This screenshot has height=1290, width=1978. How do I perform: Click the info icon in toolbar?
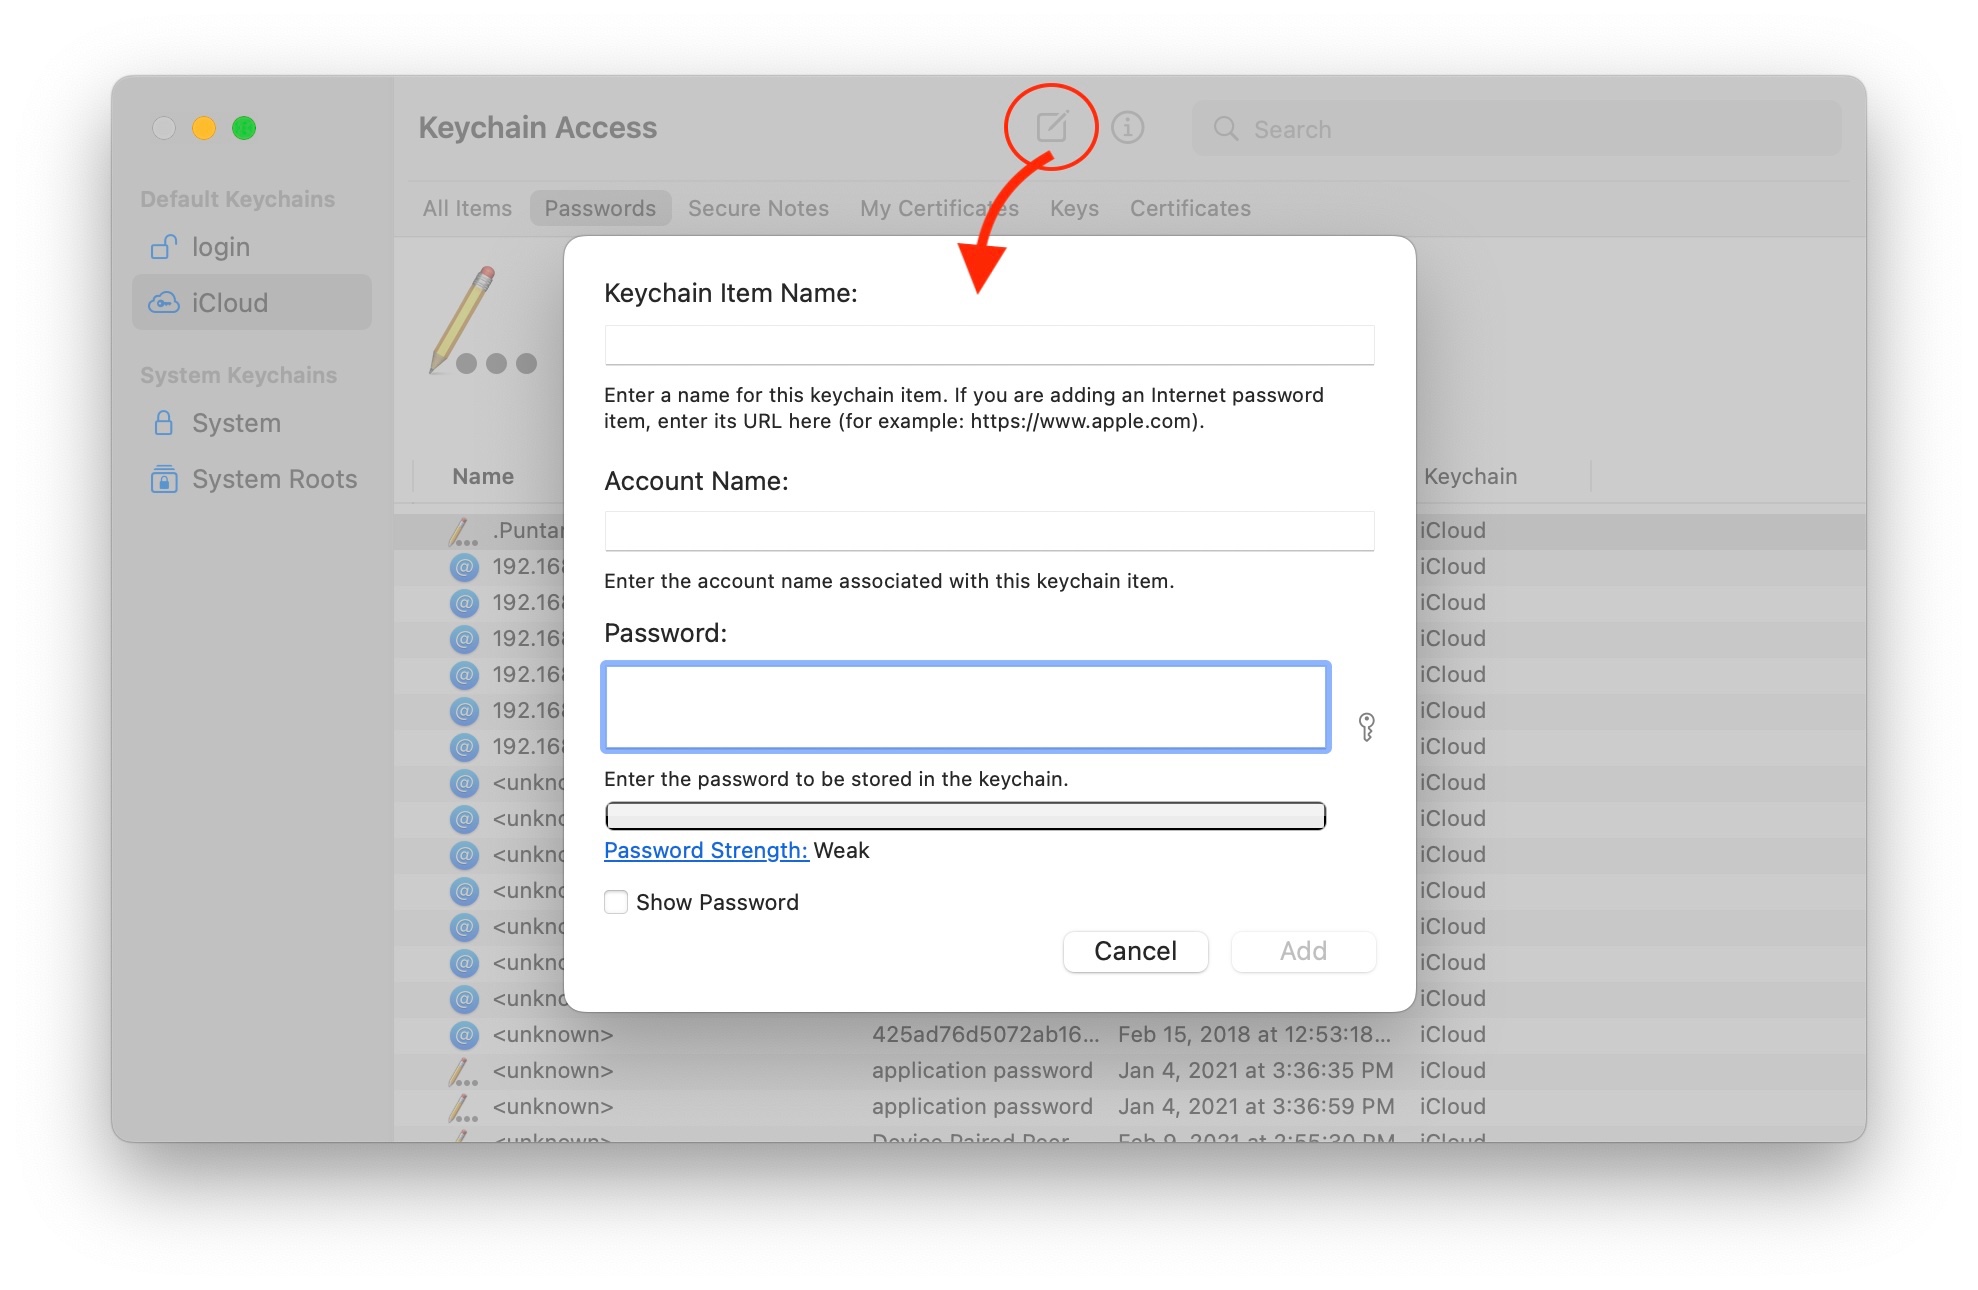[x=1127, y=127]
